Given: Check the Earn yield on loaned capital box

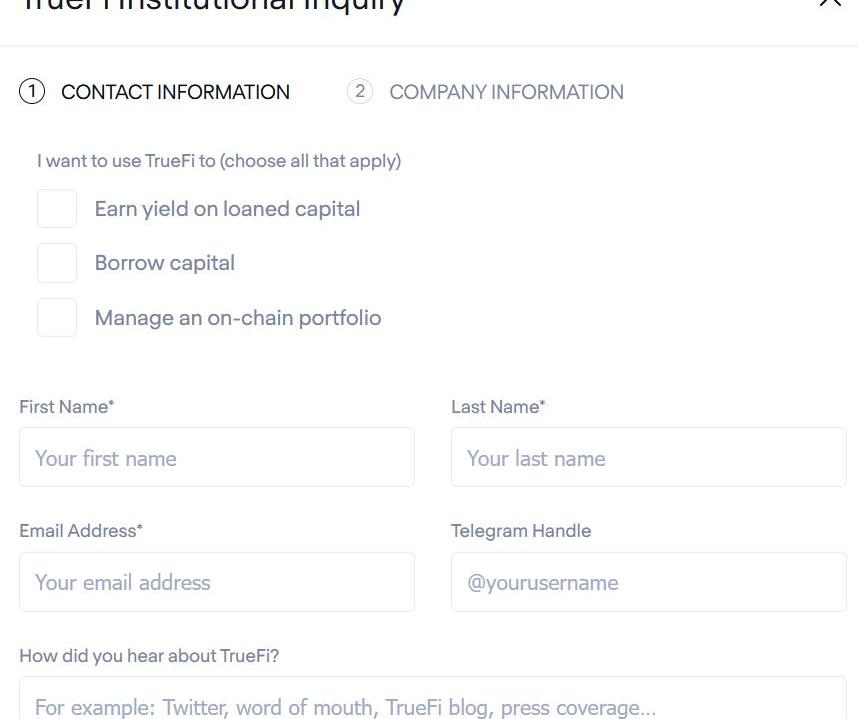Looking at the screenshot, I should pos(57,208).
